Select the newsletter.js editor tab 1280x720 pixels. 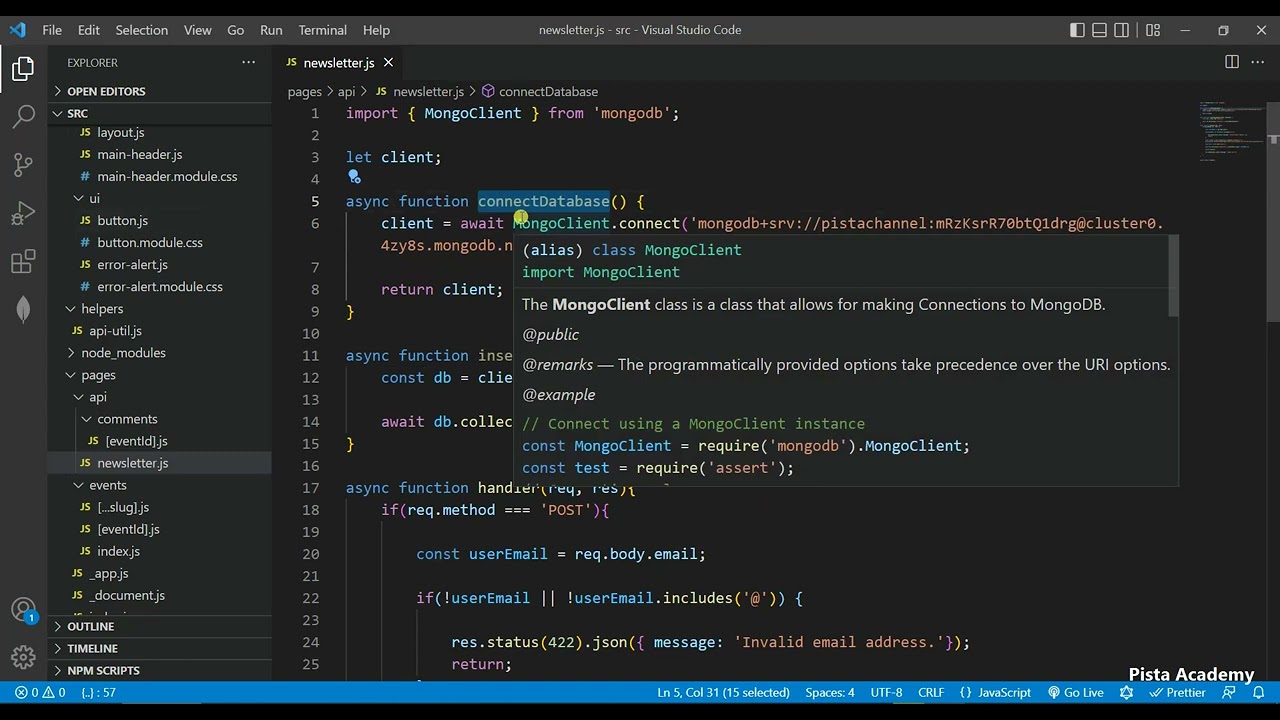tap(339, 63)
